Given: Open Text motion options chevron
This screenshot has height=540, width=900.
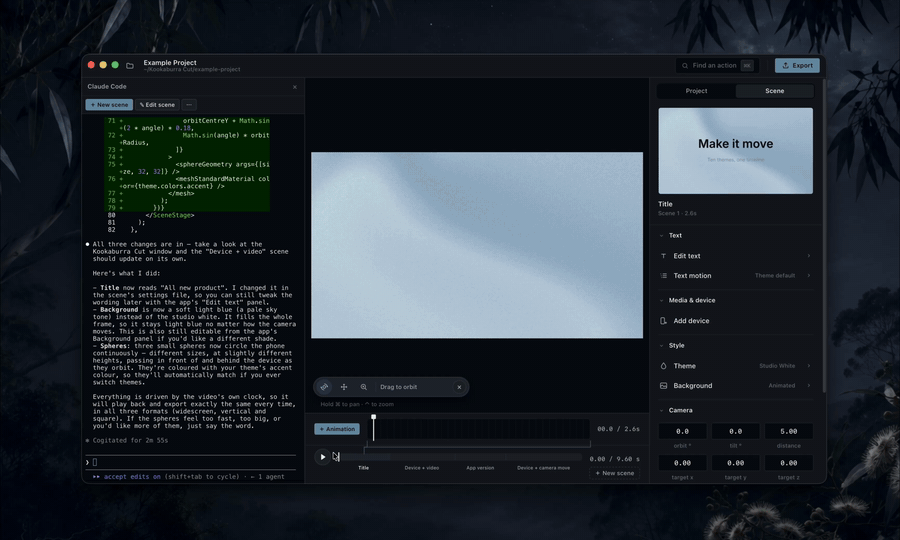Looking at the screenshot, I should click(809, 275).
